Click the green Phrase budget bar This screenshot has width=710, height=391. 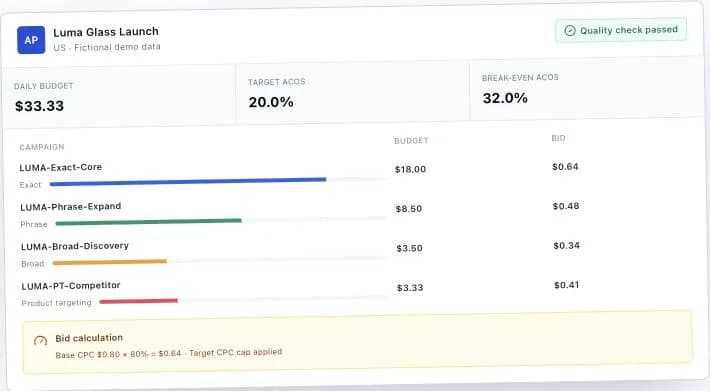tap(149, 222)
